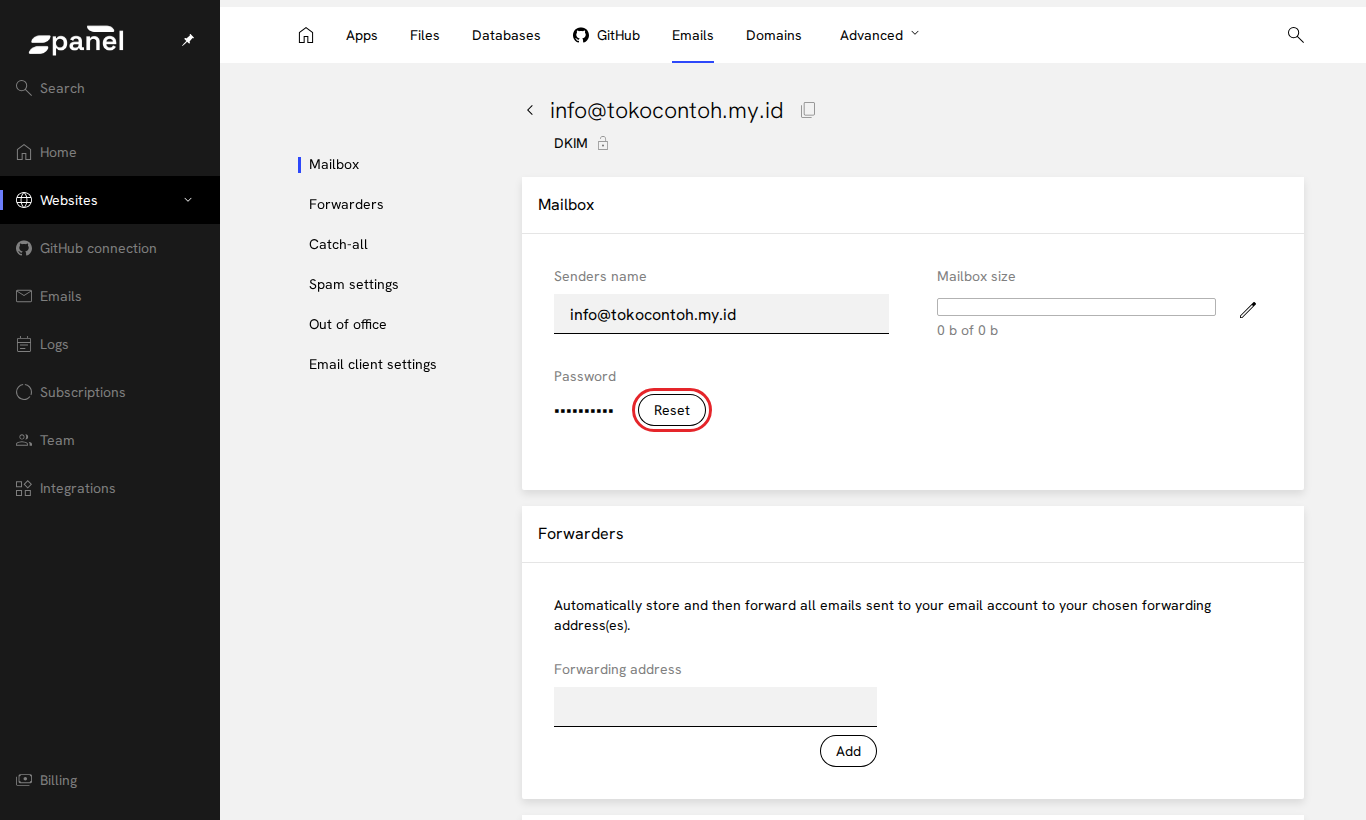Click the DKIM lock icon
The height and width of the screenshot is (820, 1366).
click(x=603, y=144)
